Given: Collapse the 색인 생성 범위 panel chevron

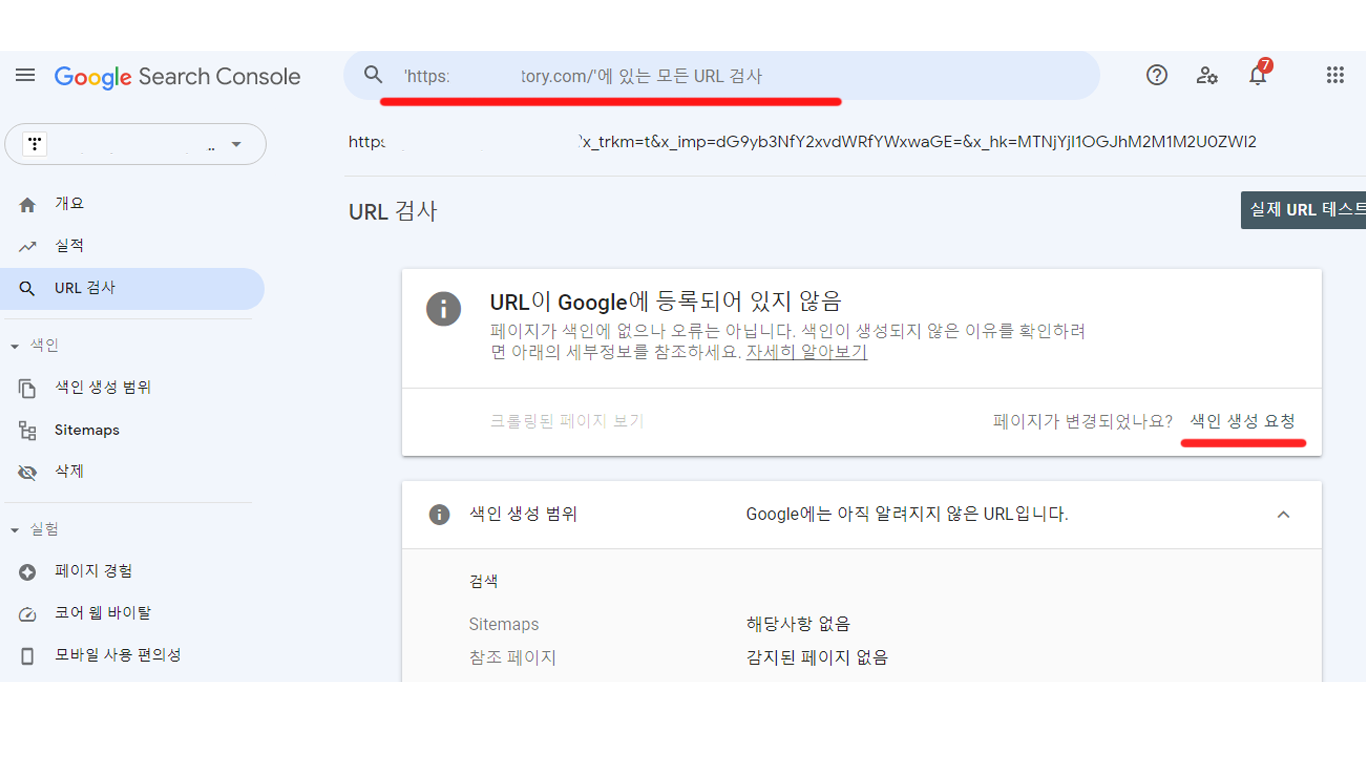Looking at the screenshot, I should [x=1284, y=515].
